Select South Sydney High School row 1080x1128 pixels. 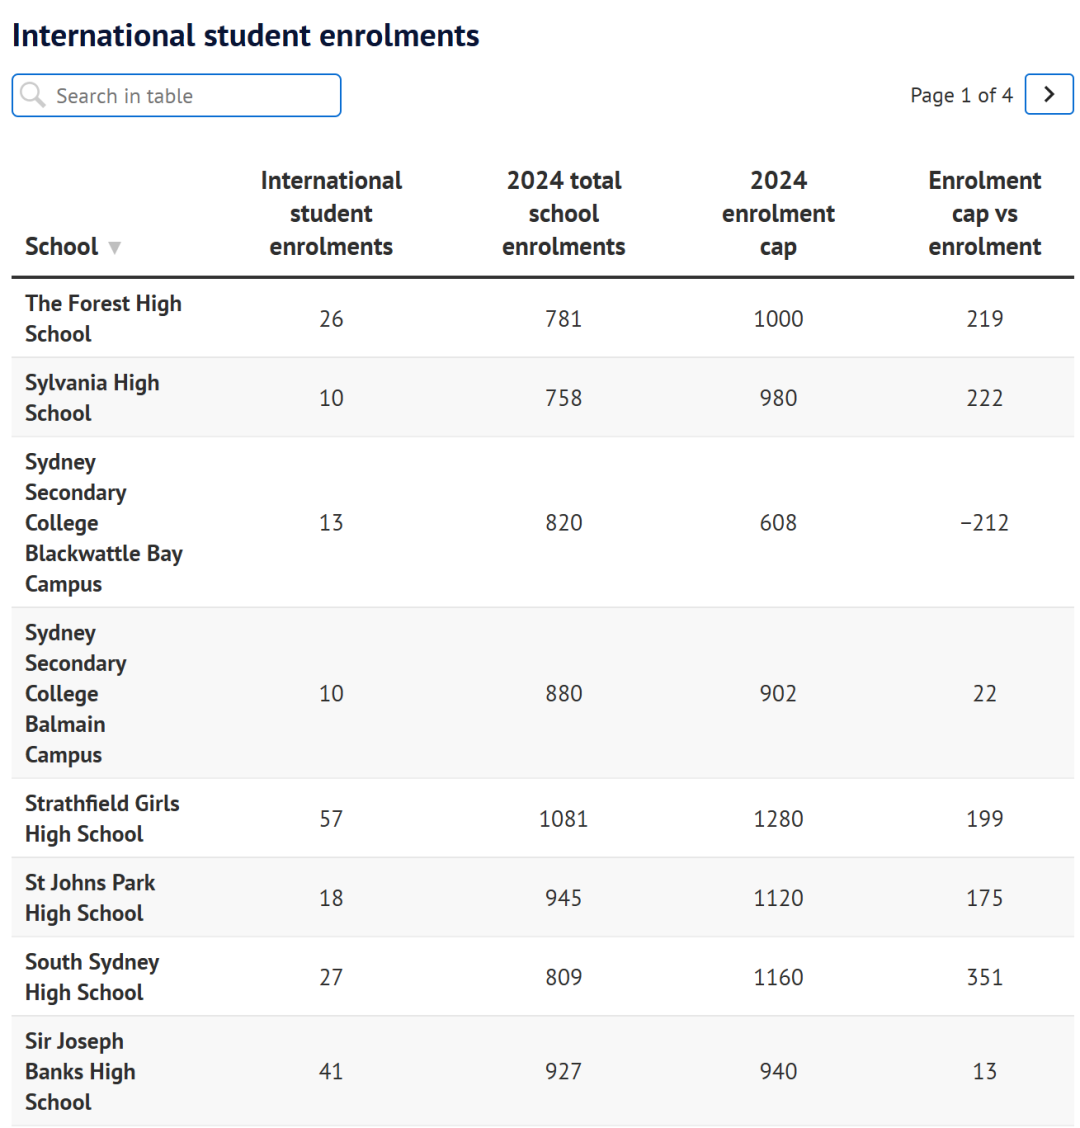pyautogui.click(x=543, y=977)
